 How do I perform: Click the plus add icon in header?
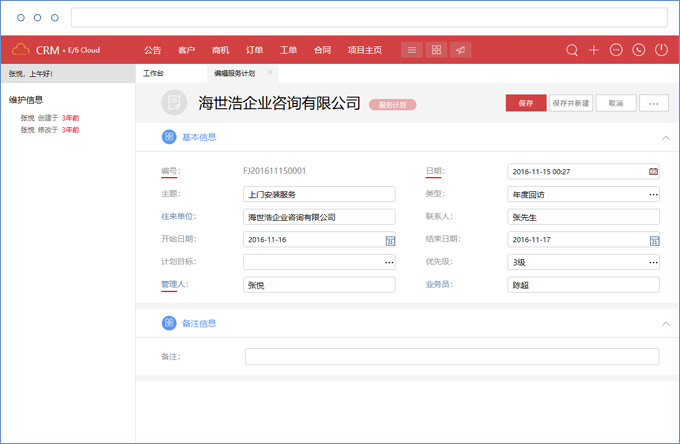tap(594, 50)
